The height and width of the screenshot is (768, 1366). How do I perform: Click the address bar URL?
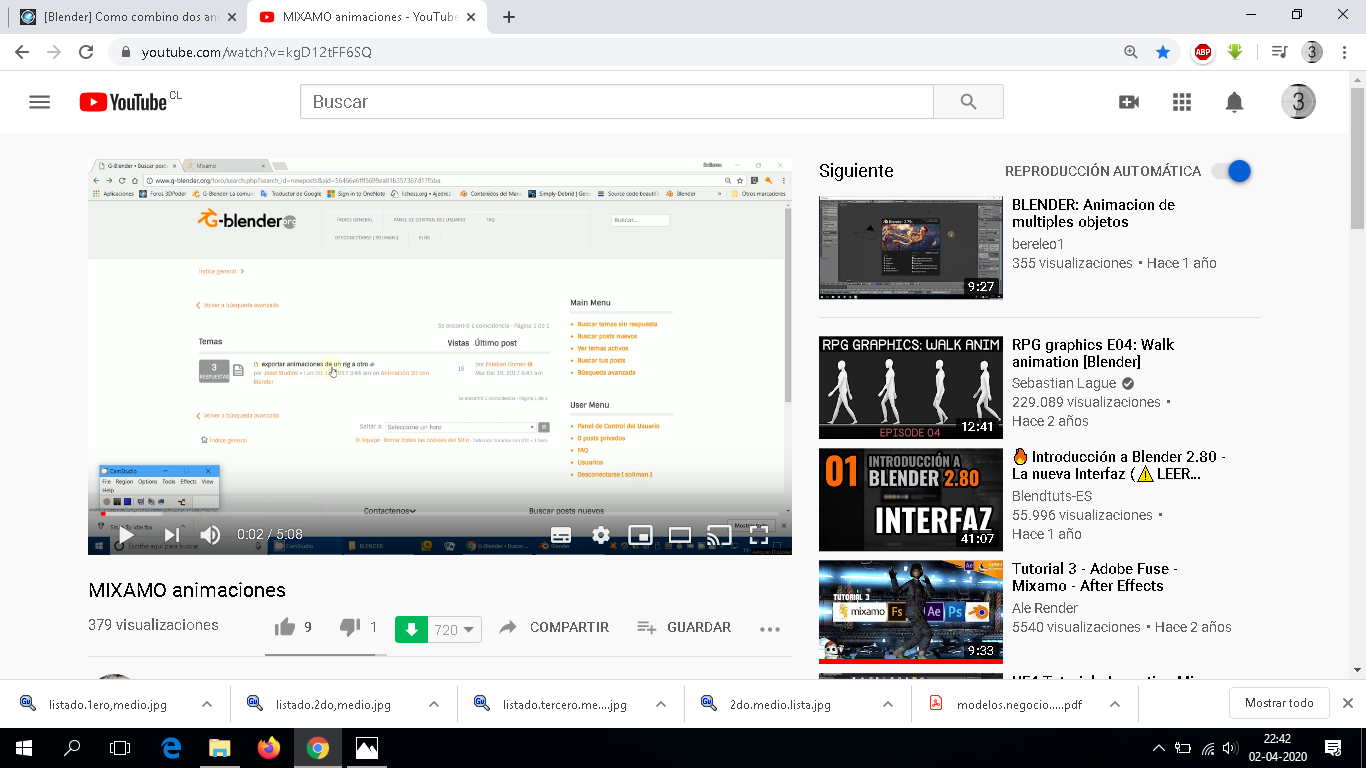(257, 52)
